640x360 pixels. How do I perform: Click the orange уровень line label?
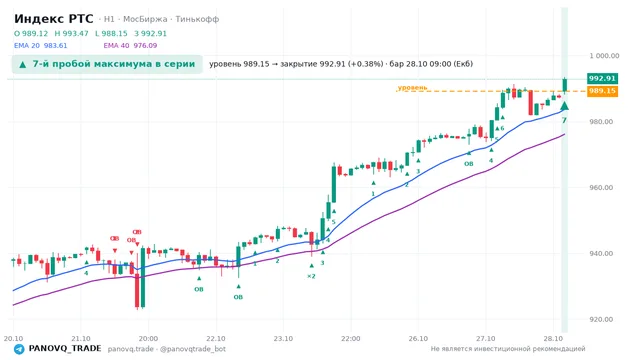coord(412,87)
